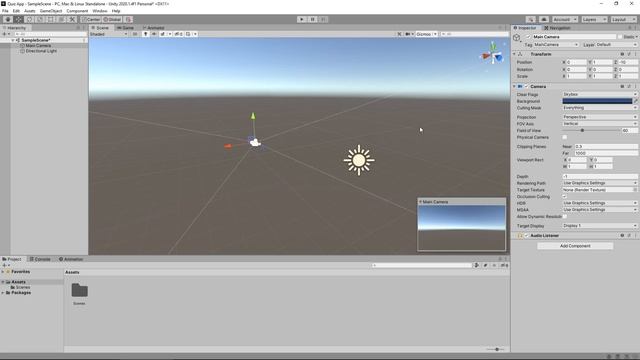Click the Step frame button
This screenshot has width=640, height=360.
tap(323, 19)
